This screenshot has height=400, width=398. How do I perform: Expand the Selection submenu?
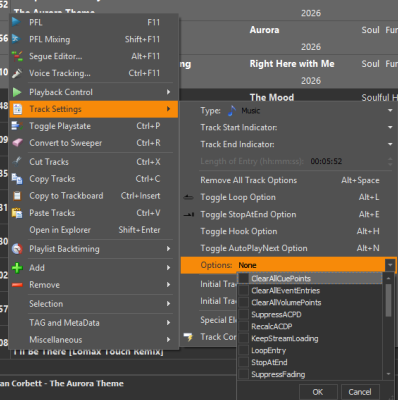pyautogui.click(x=168, y=304)
